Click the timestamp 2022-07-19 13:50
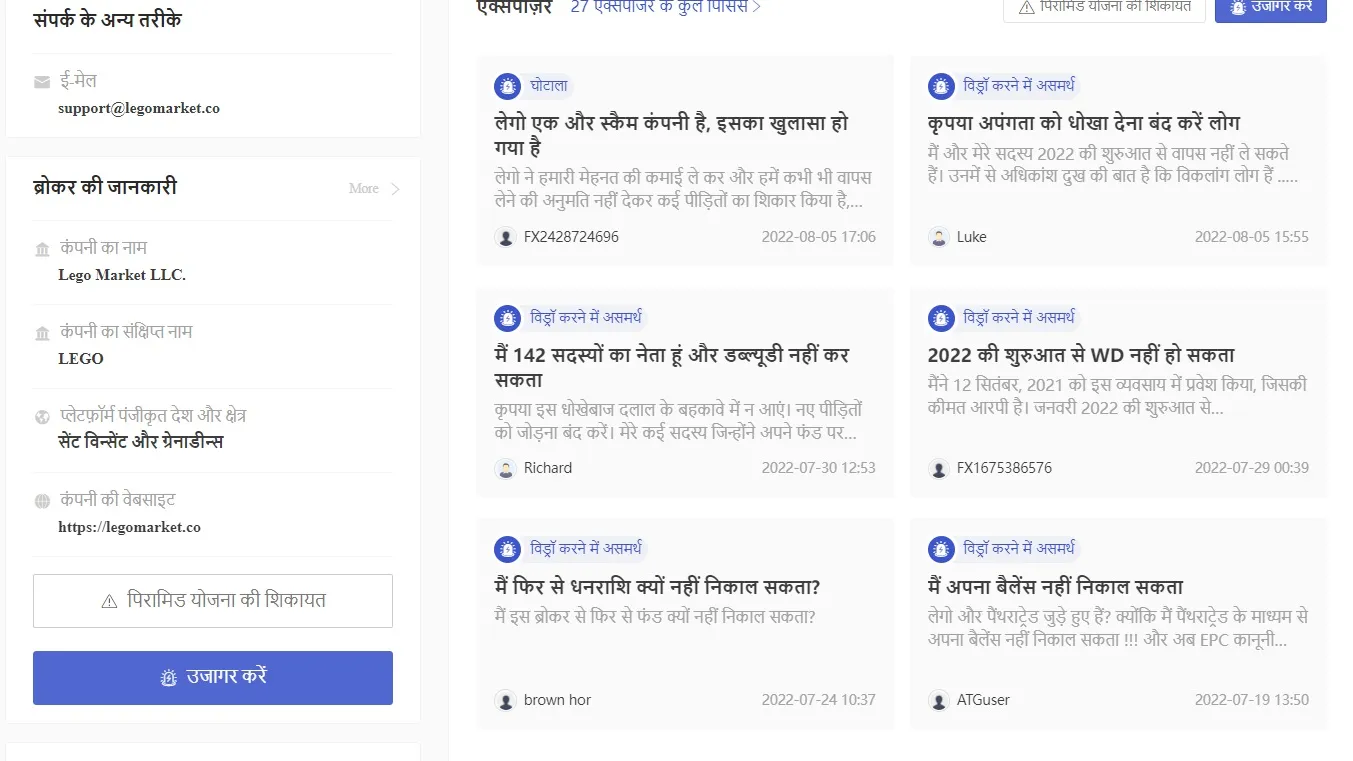 (1252, 700)
